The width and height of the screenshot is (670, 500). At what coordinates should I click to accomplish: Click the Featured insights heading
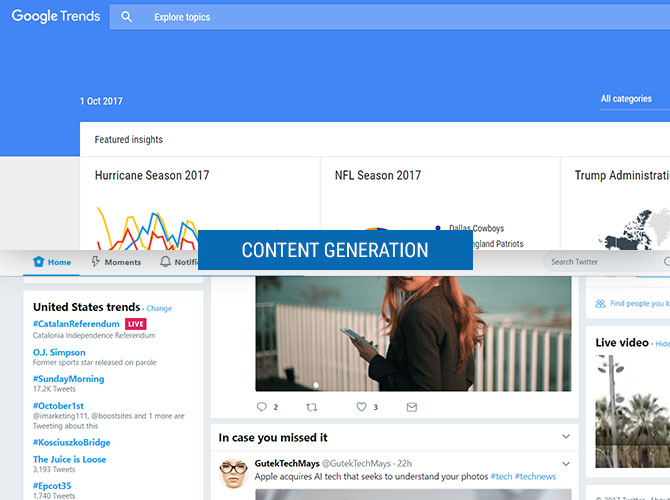point(129,140)
